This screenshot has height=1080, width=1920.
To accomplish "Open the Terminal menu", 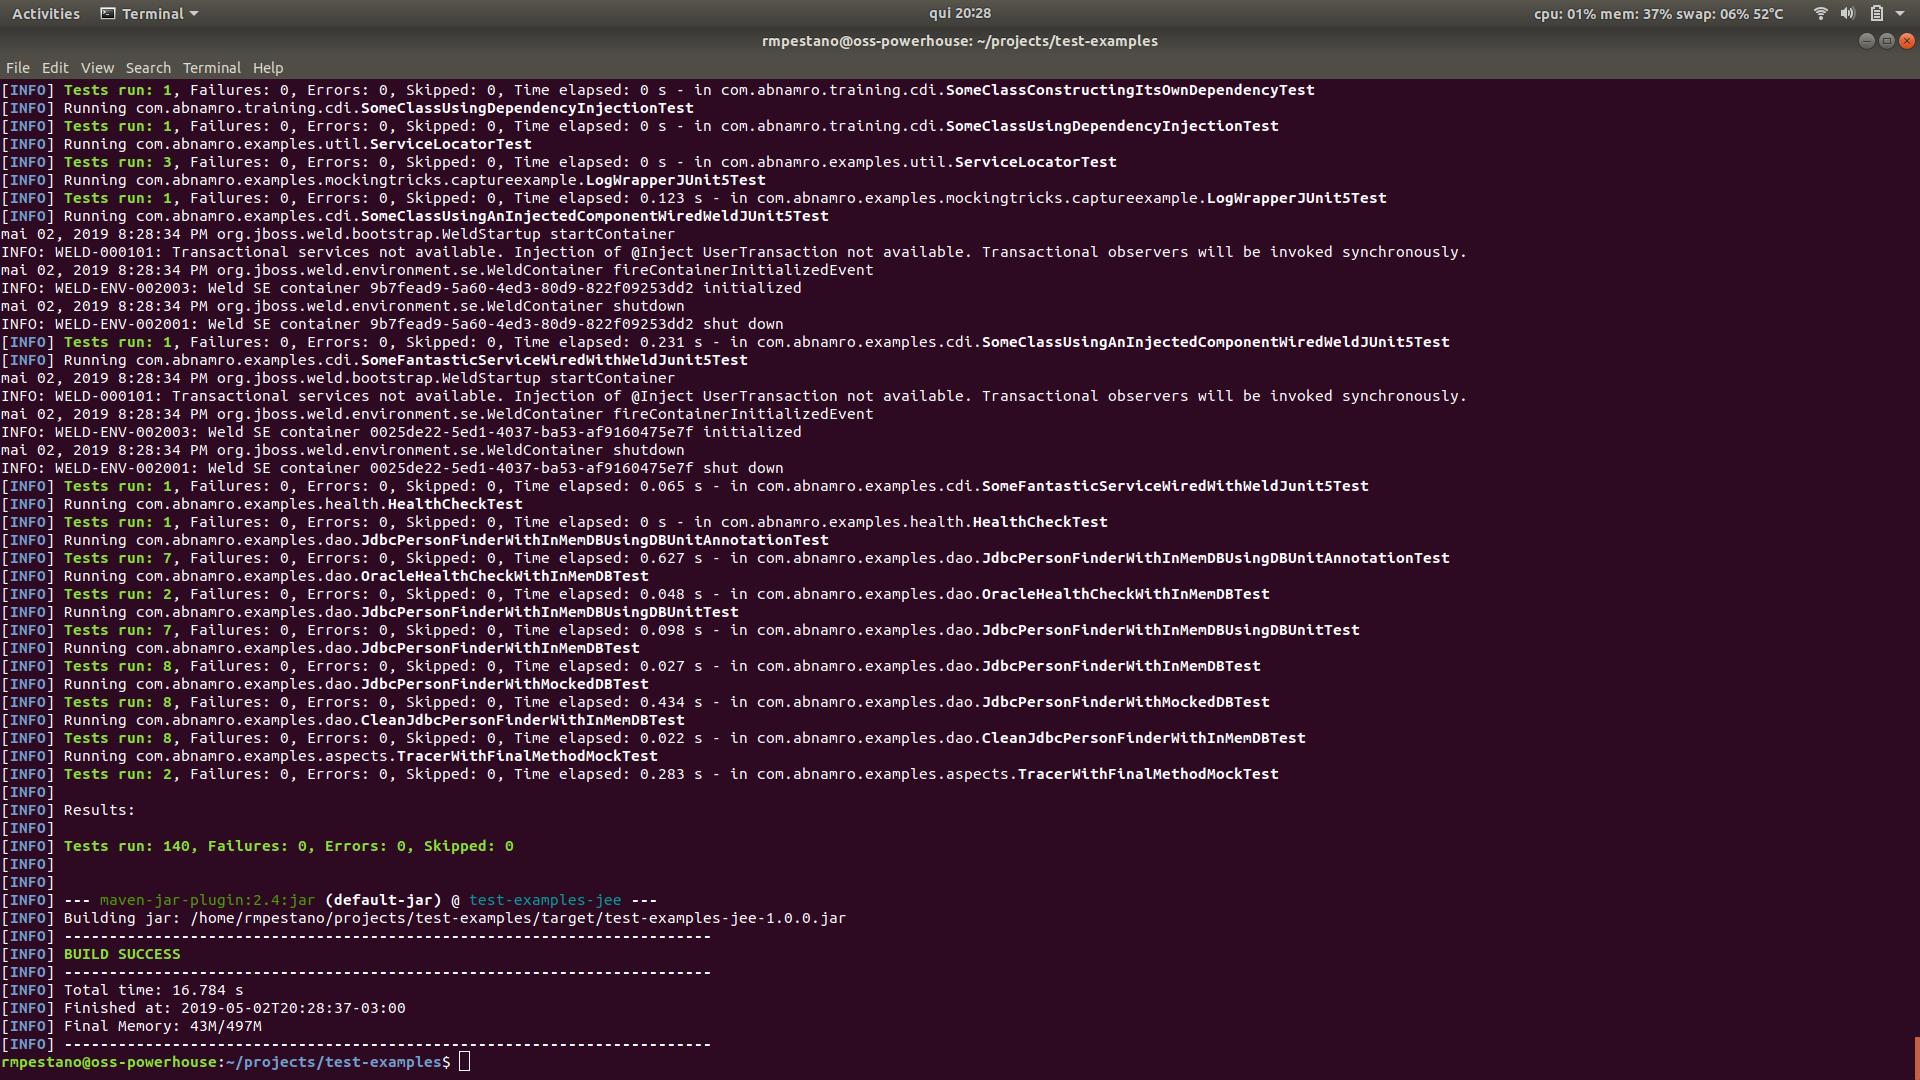I will click(x=211, y=67).
